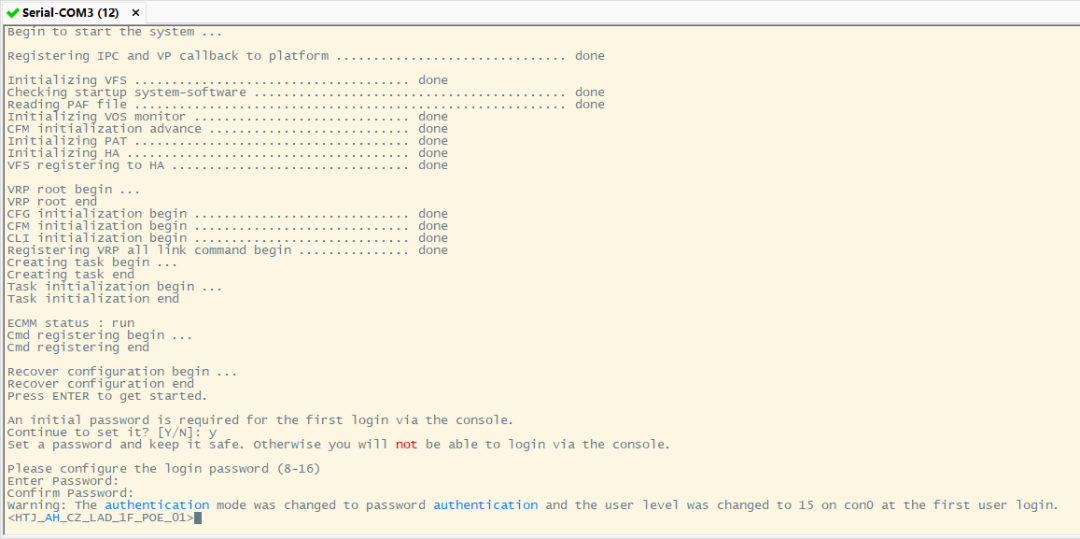
Task: Click the "VRP root begin" line
Action: pos(73,189)
